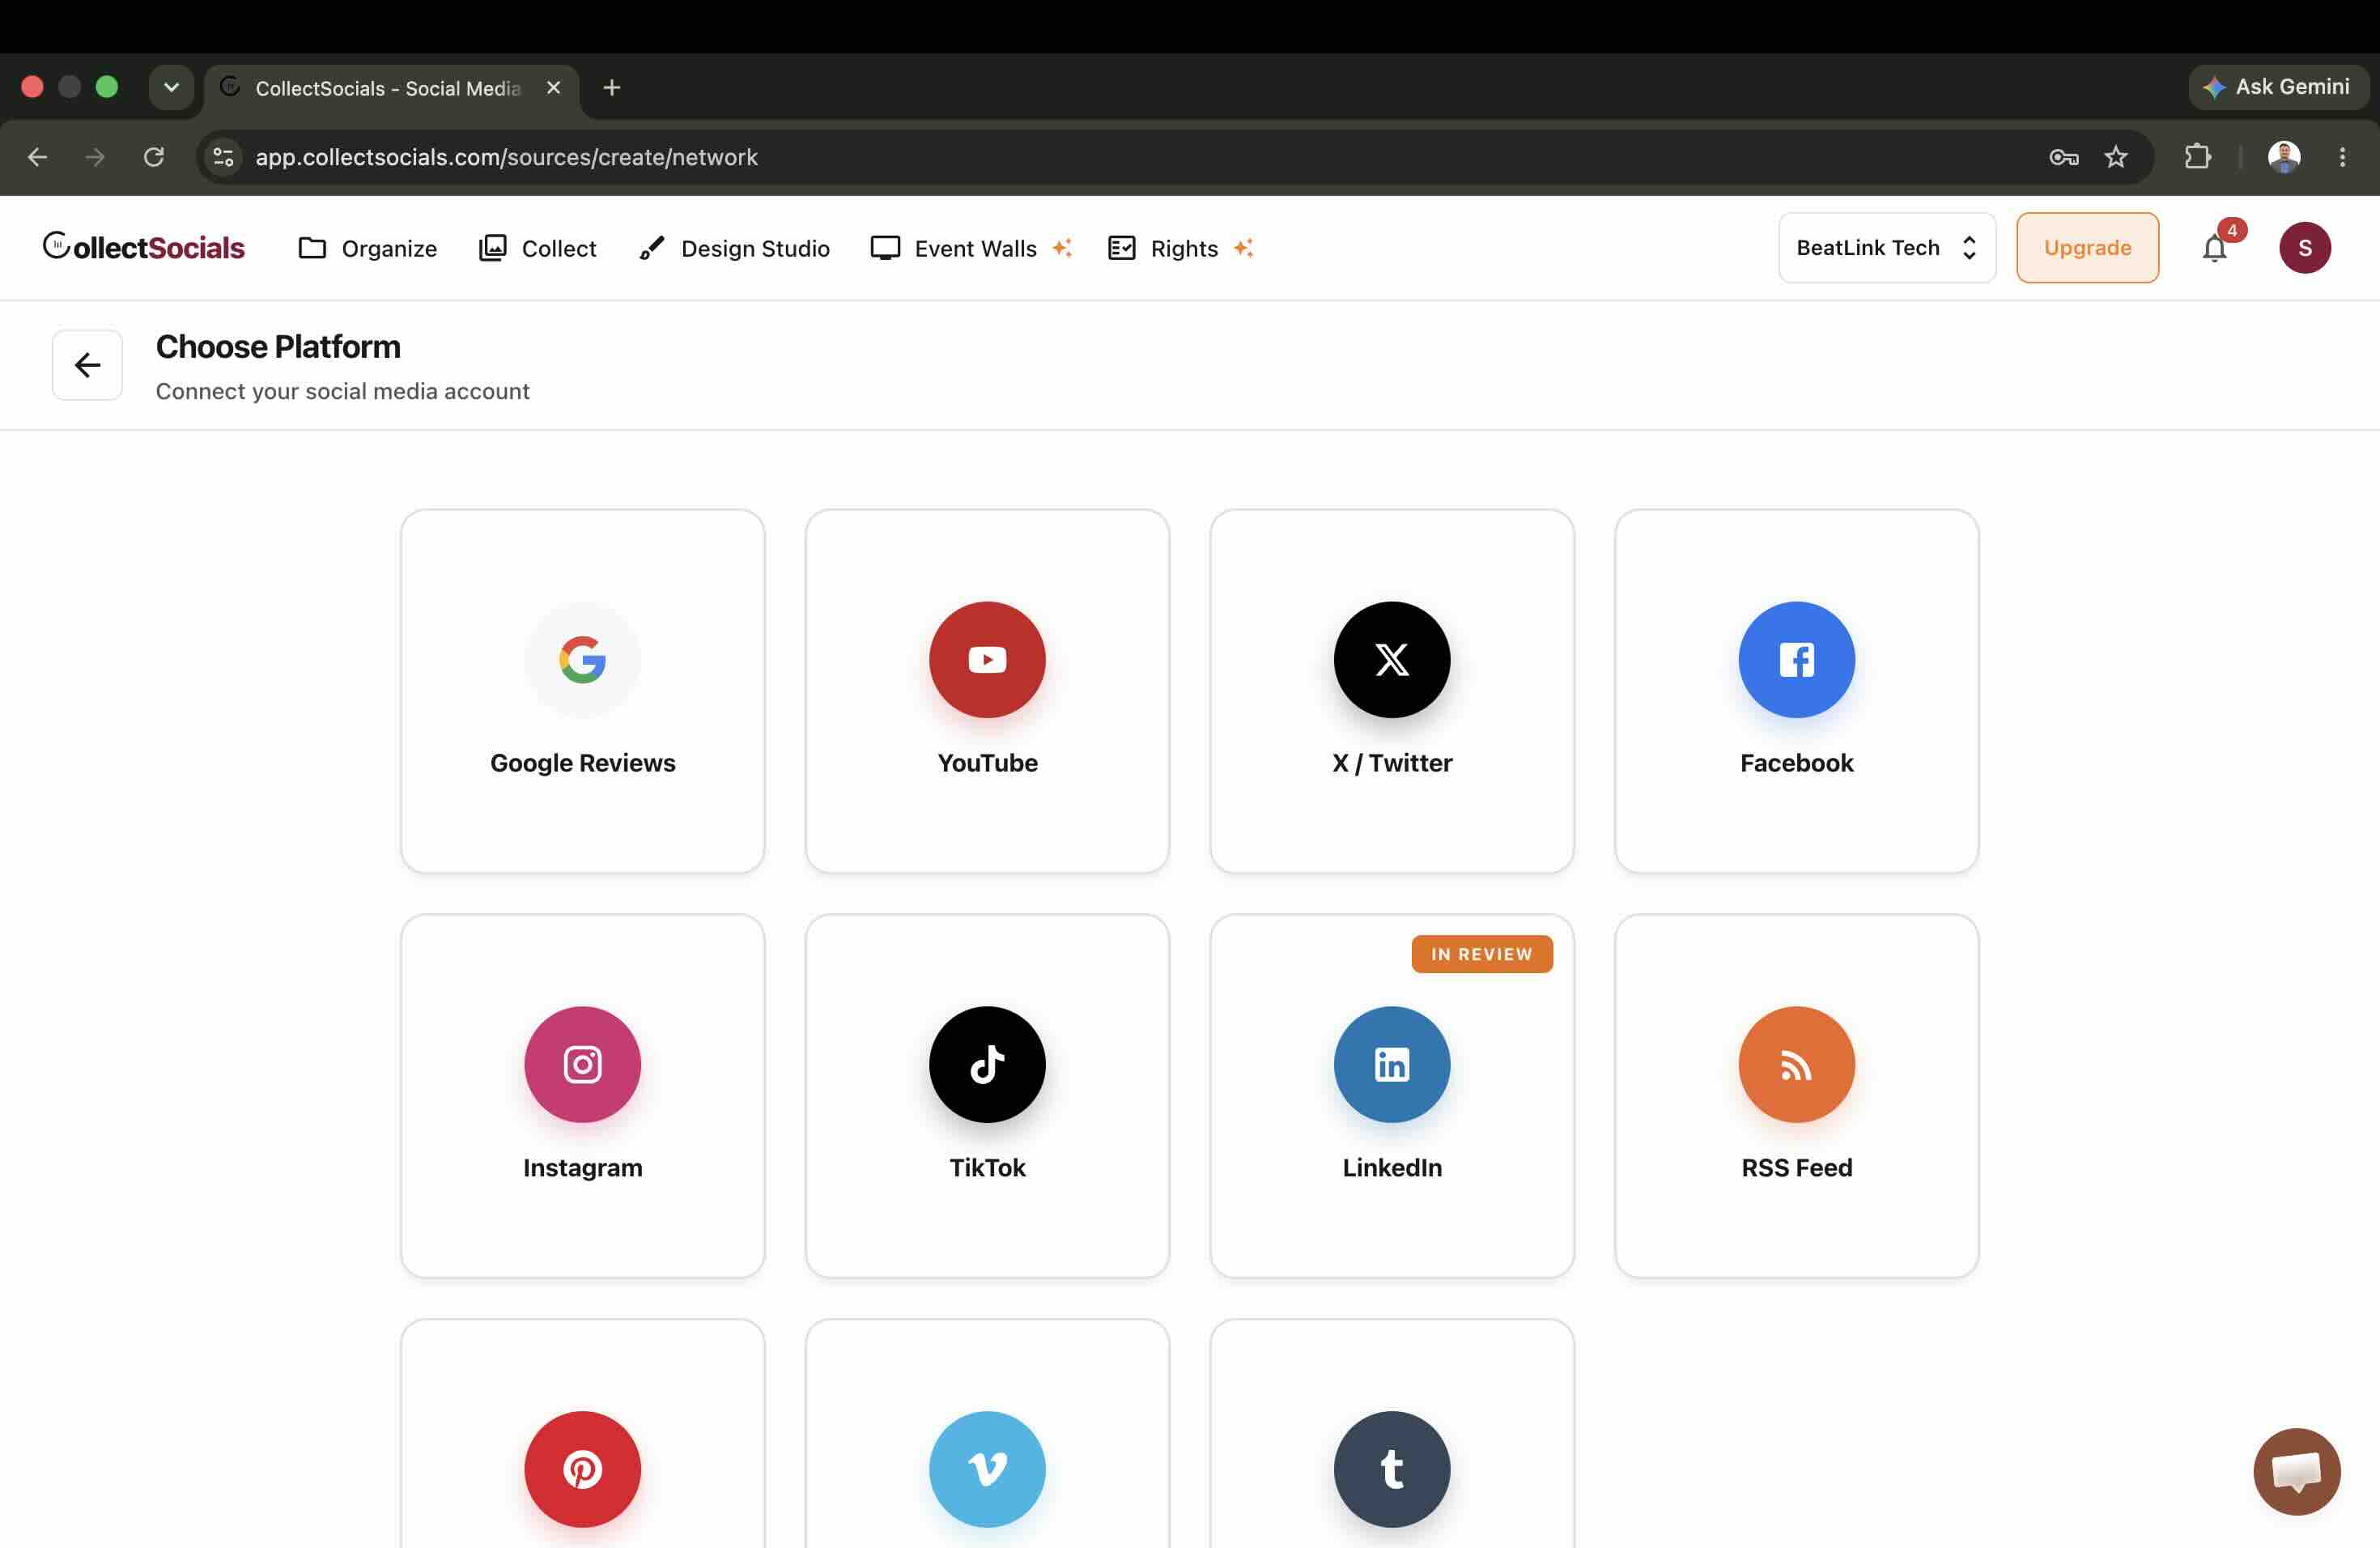Click the LinkedIn card label
Screen dimensions: 2380x1548
point(1391,1167)
